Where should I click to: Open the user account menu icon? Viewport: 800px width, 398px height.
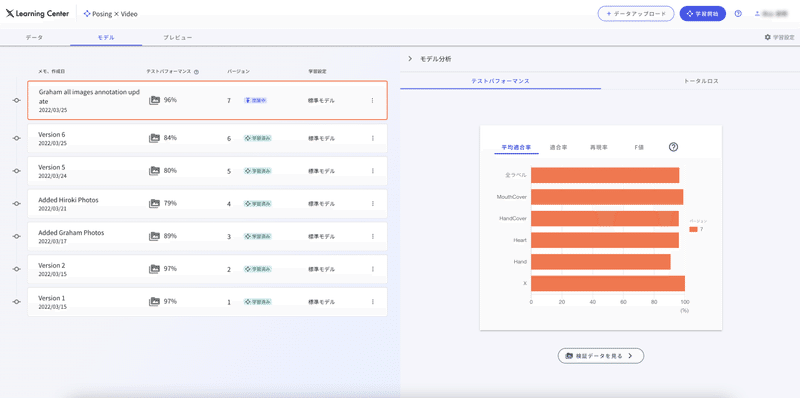point(758,14)
